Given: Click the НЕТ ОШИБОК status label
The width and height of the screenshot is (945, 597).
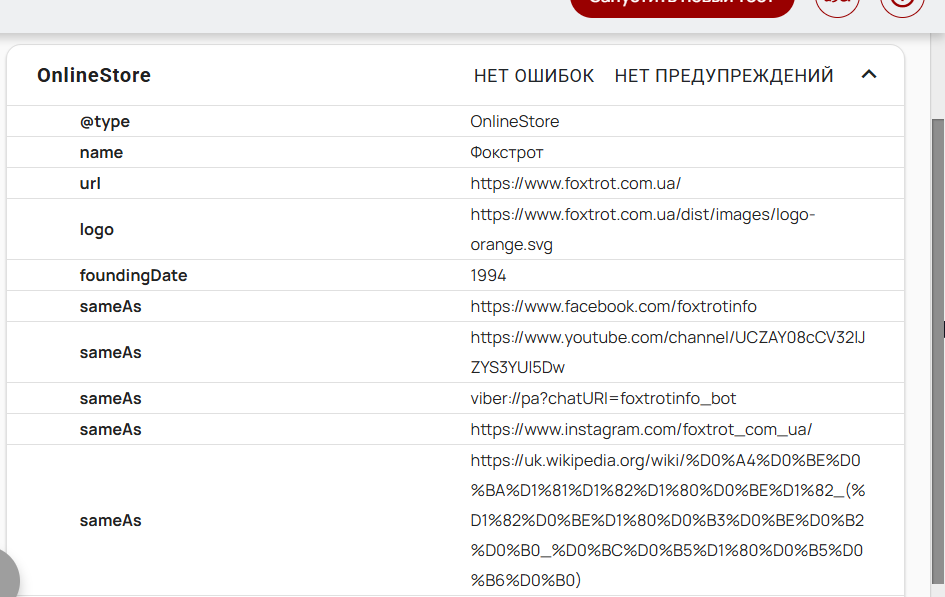Looking at the screenshot, I should 534,76.
